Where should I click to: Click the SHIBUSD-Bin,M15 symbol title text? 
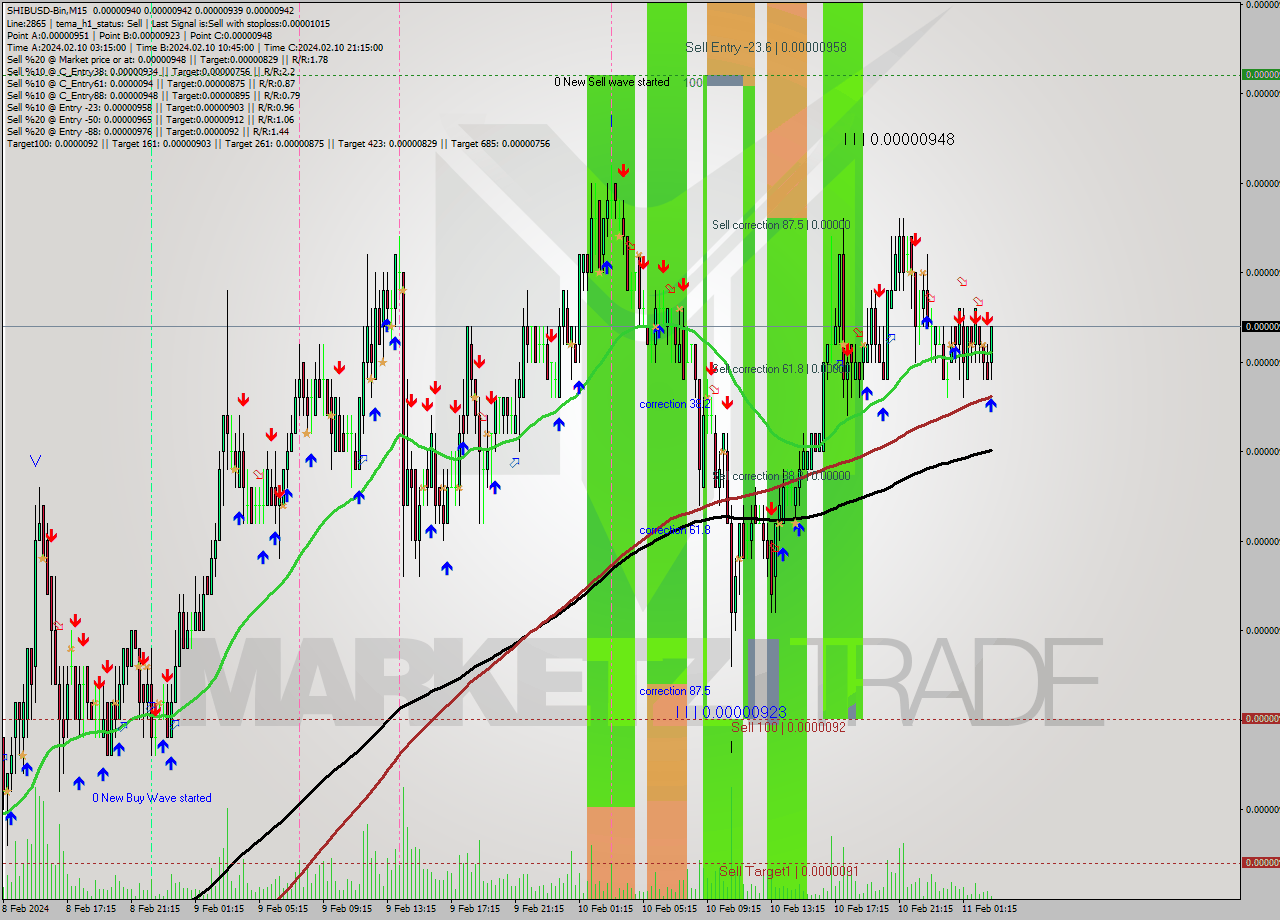[x=46, y=11]
